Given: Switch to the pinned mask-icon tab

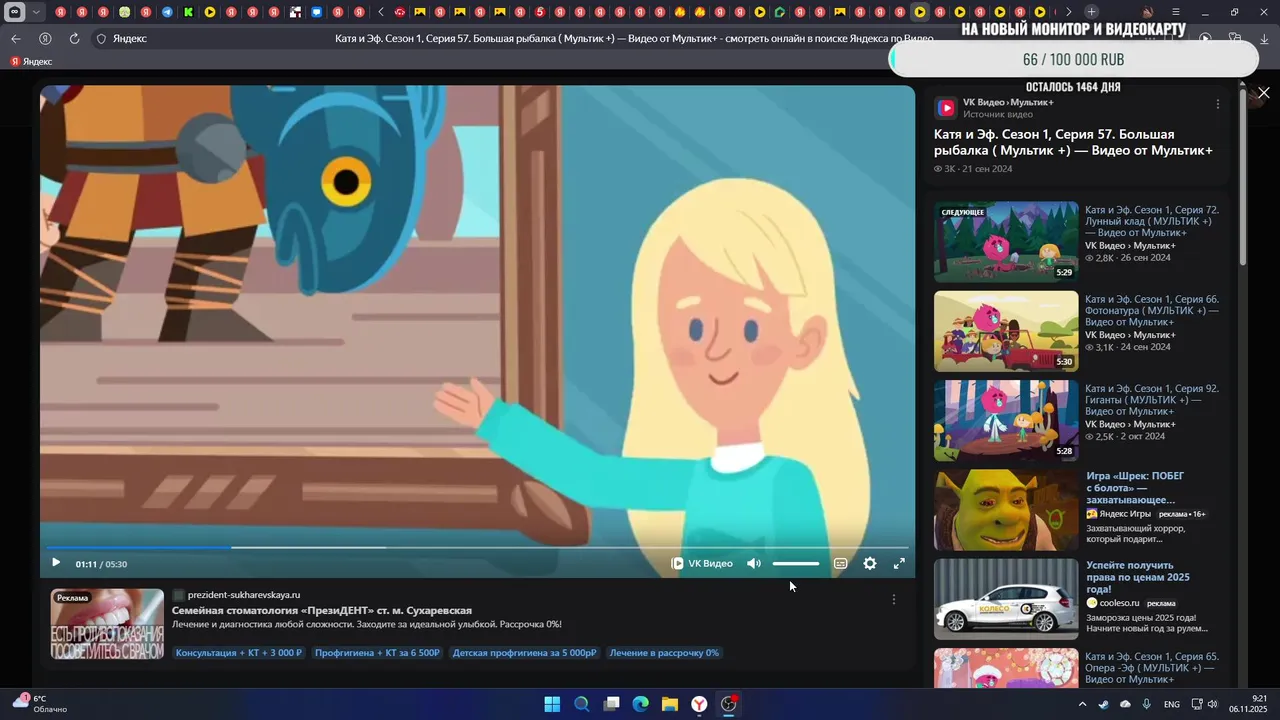Looking at the screenshot, I should coord(15,12).
